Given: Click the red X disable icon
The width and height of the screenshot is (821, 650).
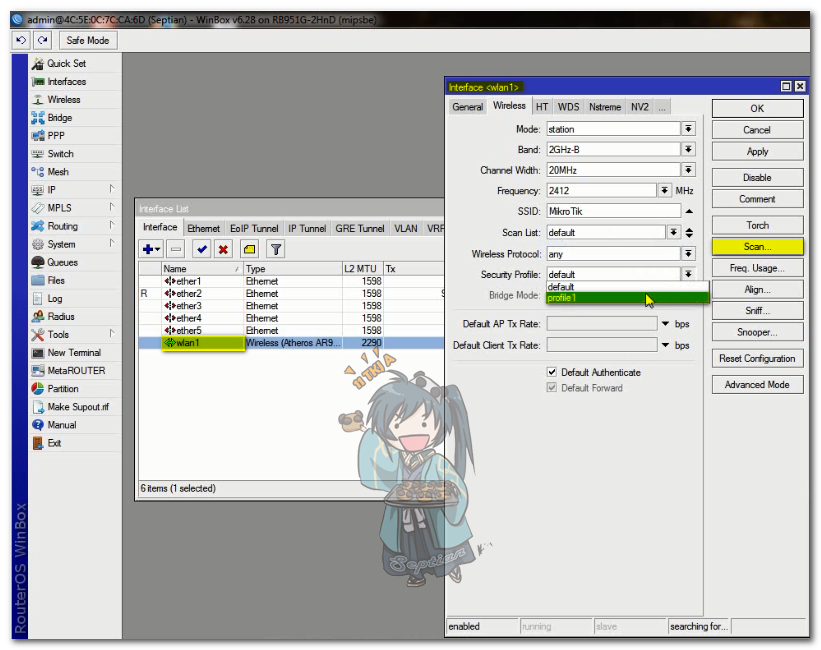Looking at the screenshot, I should tap(223, 249).
